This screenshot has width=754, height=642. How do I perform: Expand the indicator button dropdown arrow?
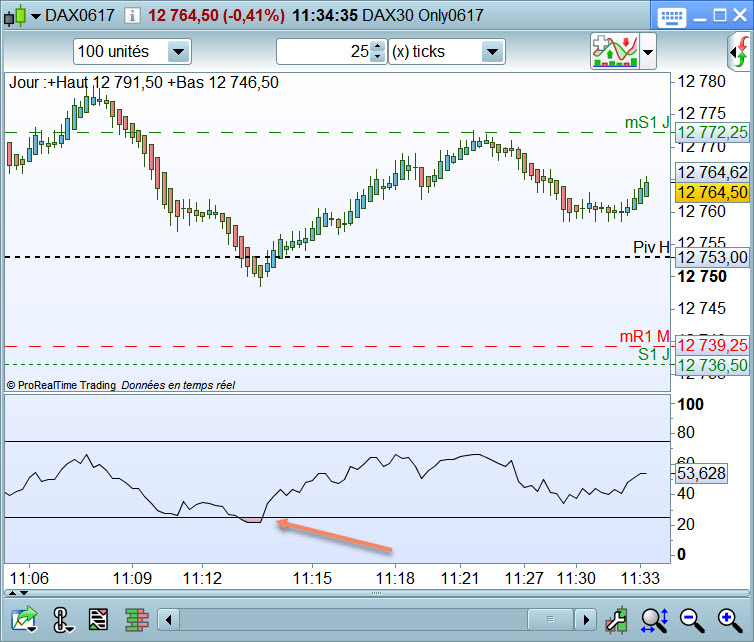coord(648,51)
